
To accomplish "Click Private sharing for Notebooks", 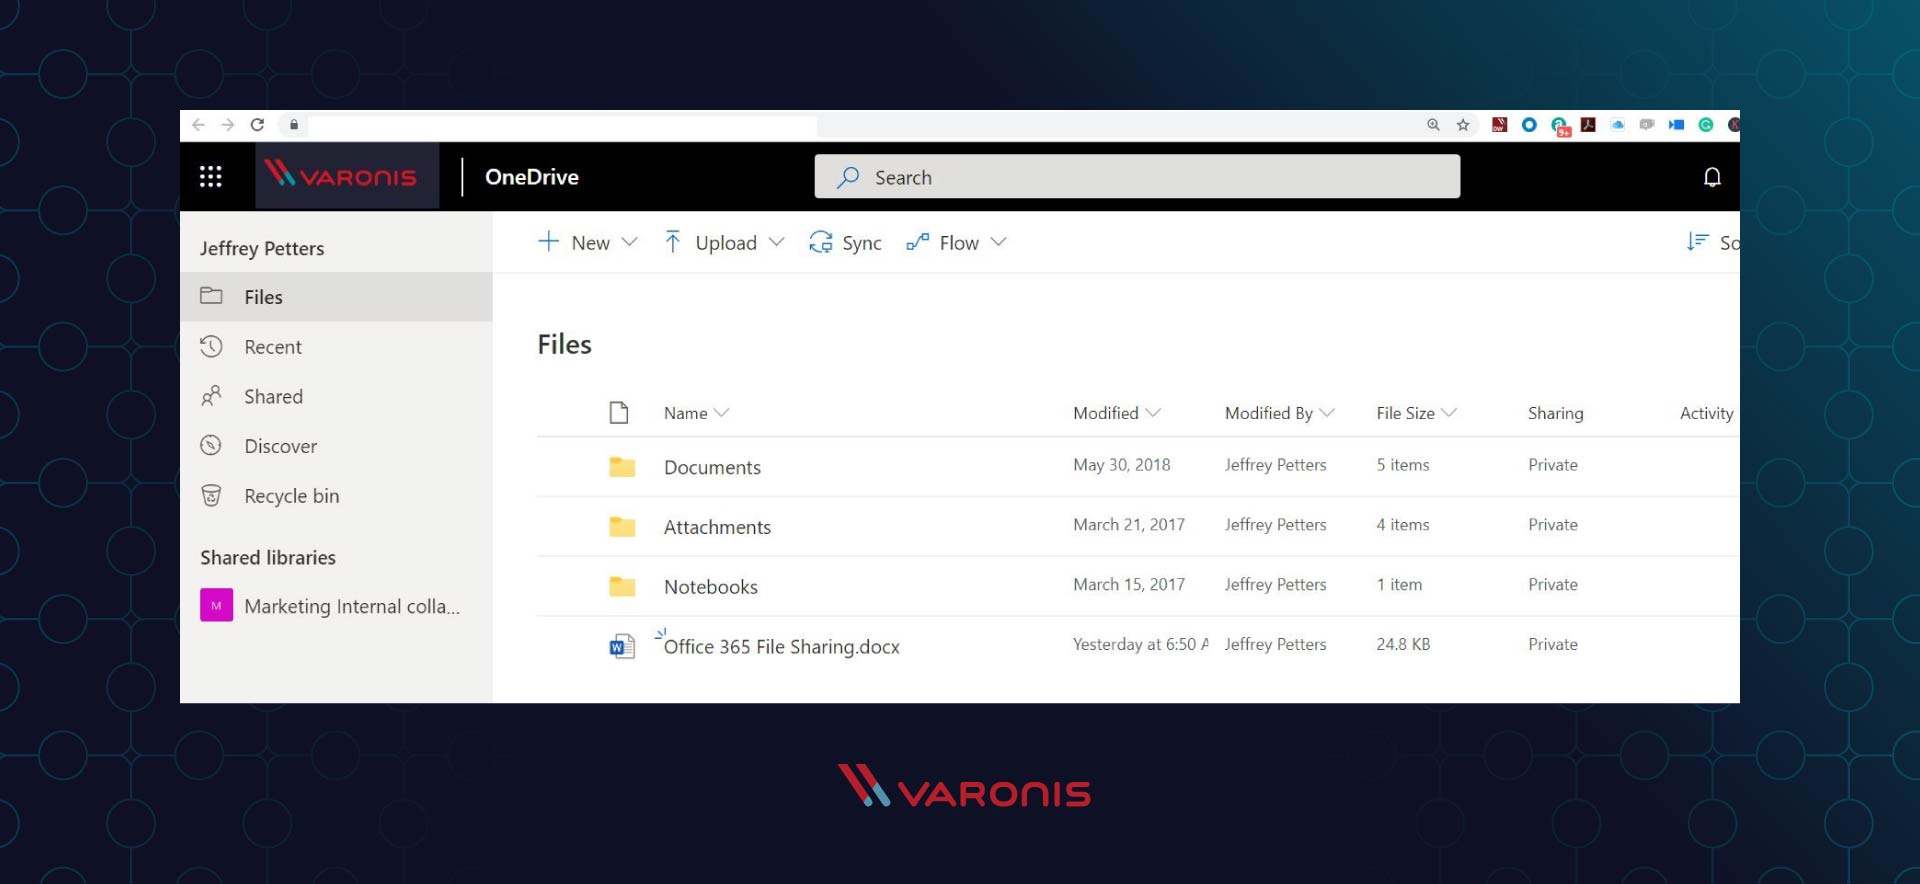I will [1552, 585].
